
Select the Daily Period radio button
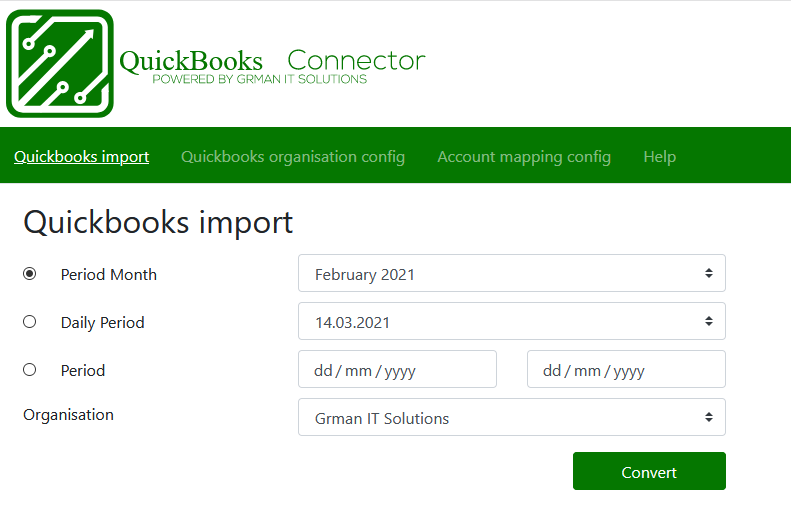point(30,322)
